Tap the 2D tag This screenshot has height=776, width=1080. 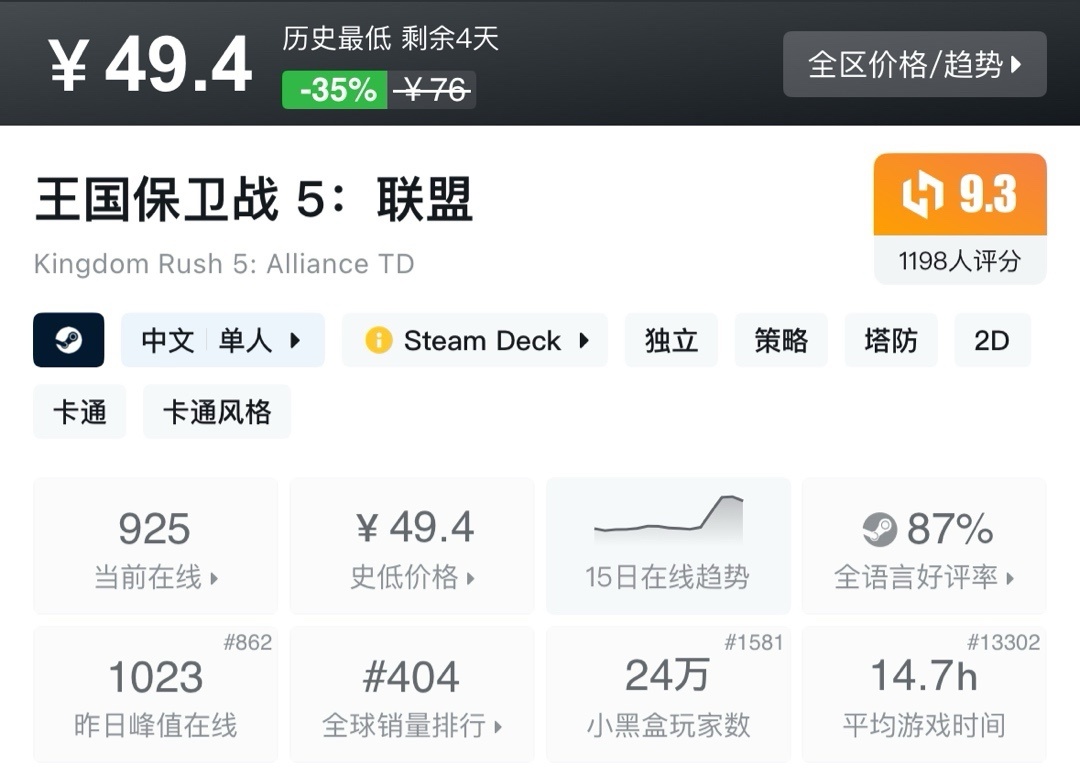991,340
